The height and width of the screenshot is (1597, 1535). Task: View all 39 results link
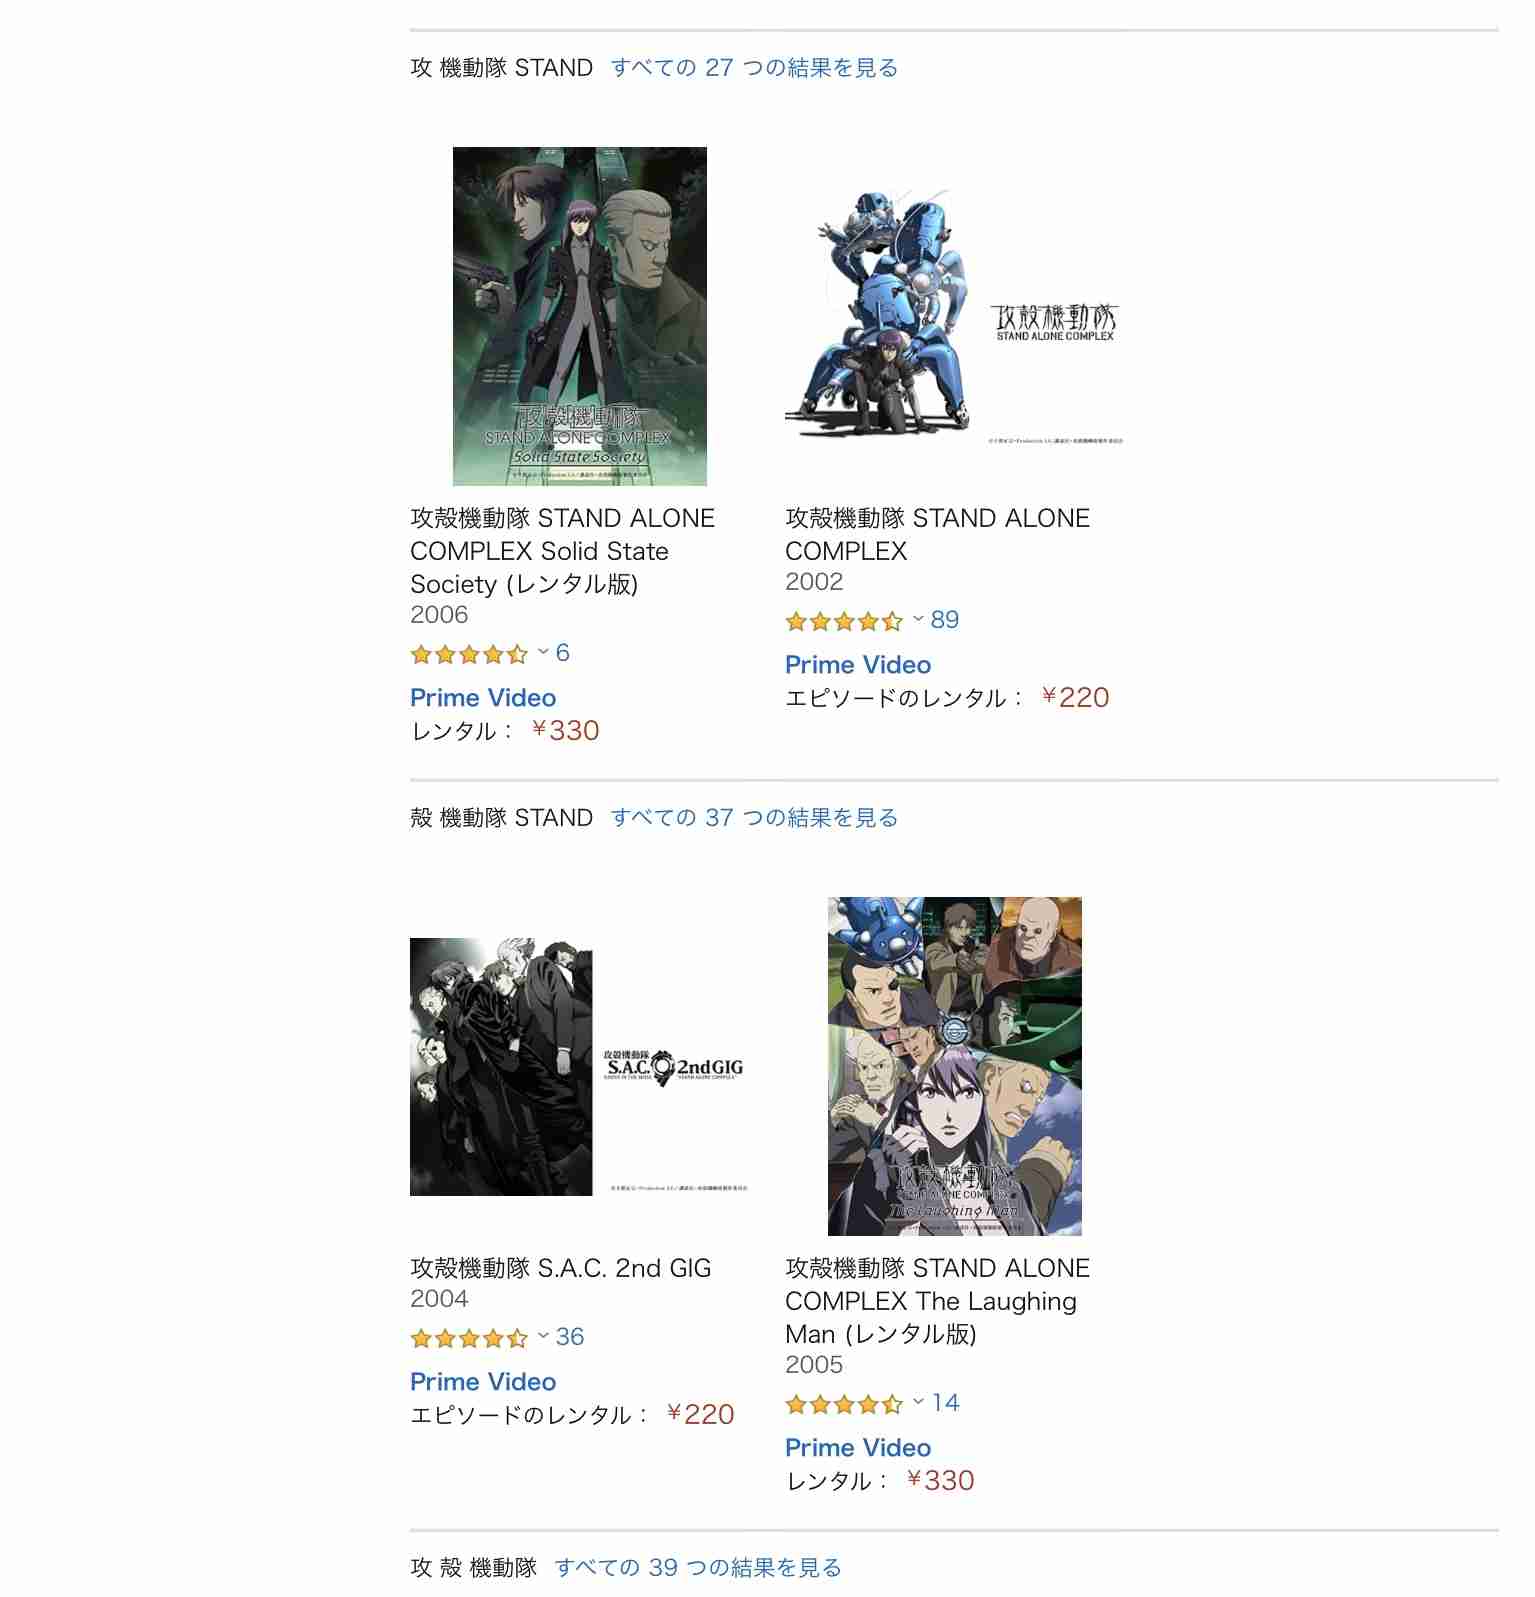tap(698, 1567)
